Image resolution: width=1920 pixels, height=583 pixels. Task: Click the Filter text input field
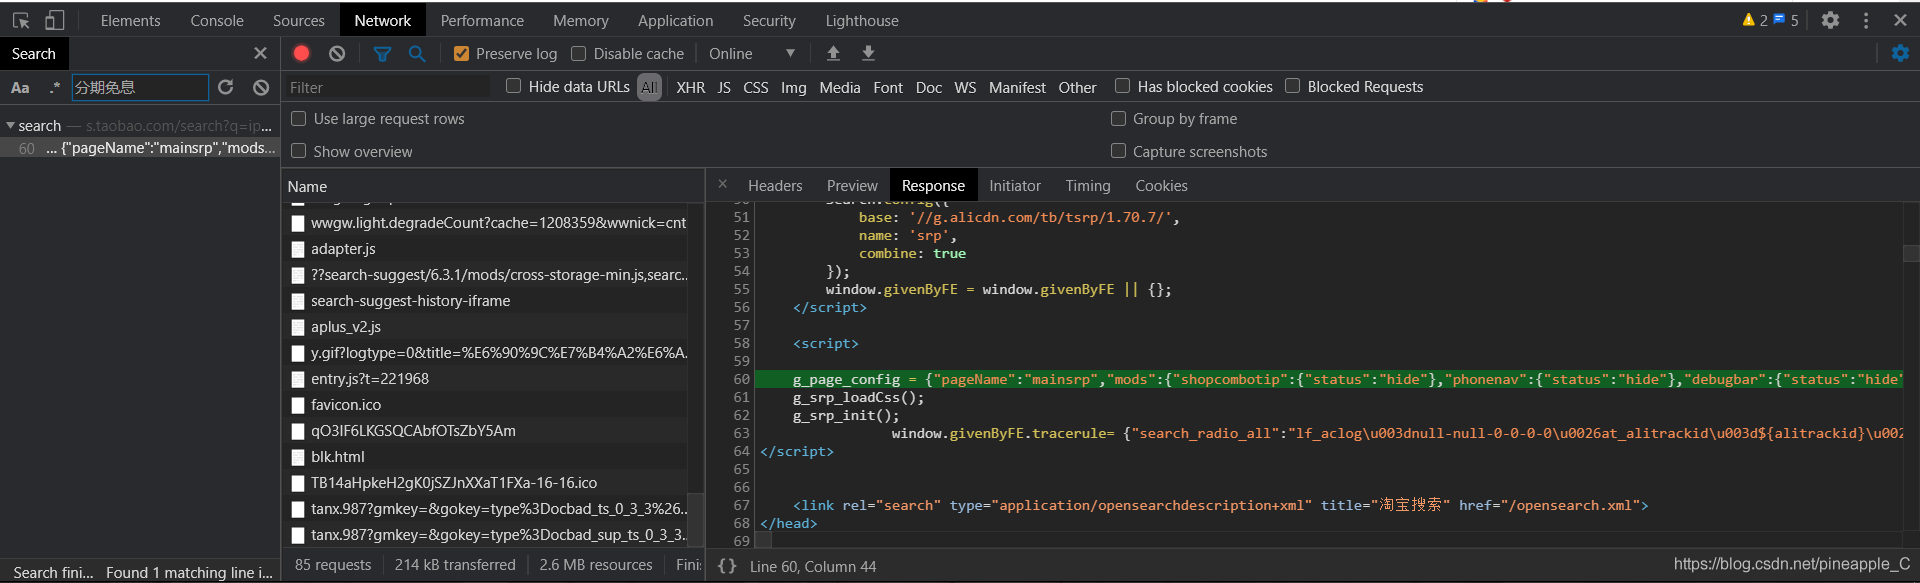click(x=388, y=87)
